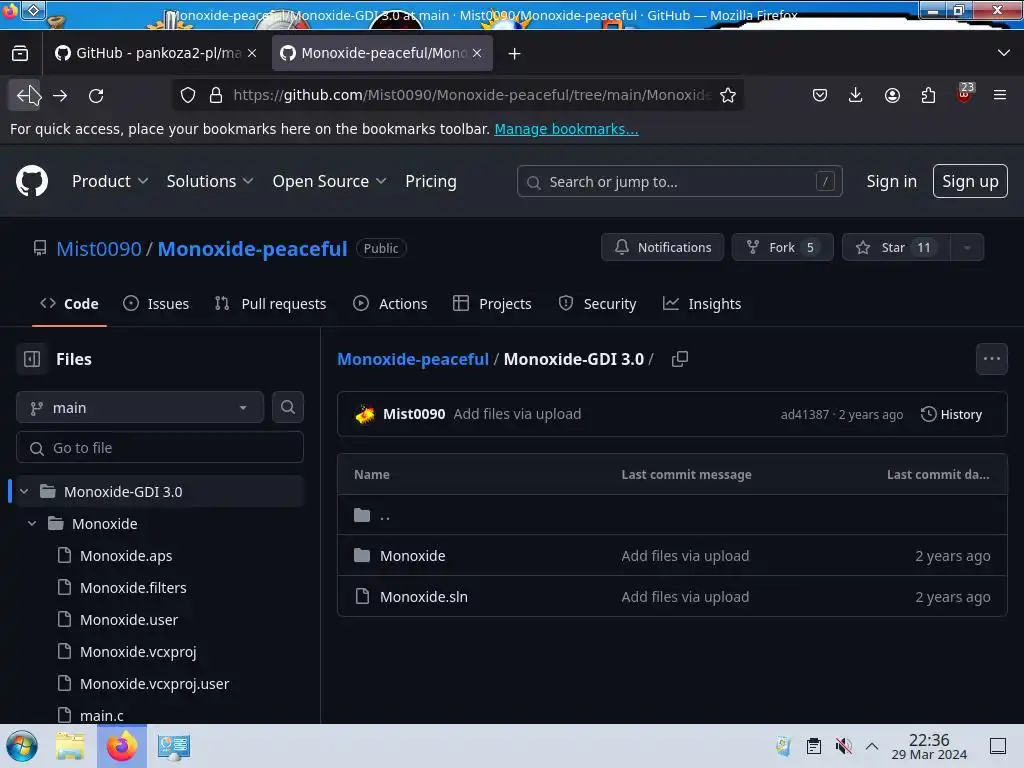Open the Firefox account icon
The image size is (1024, 768).
pos(892,95)
